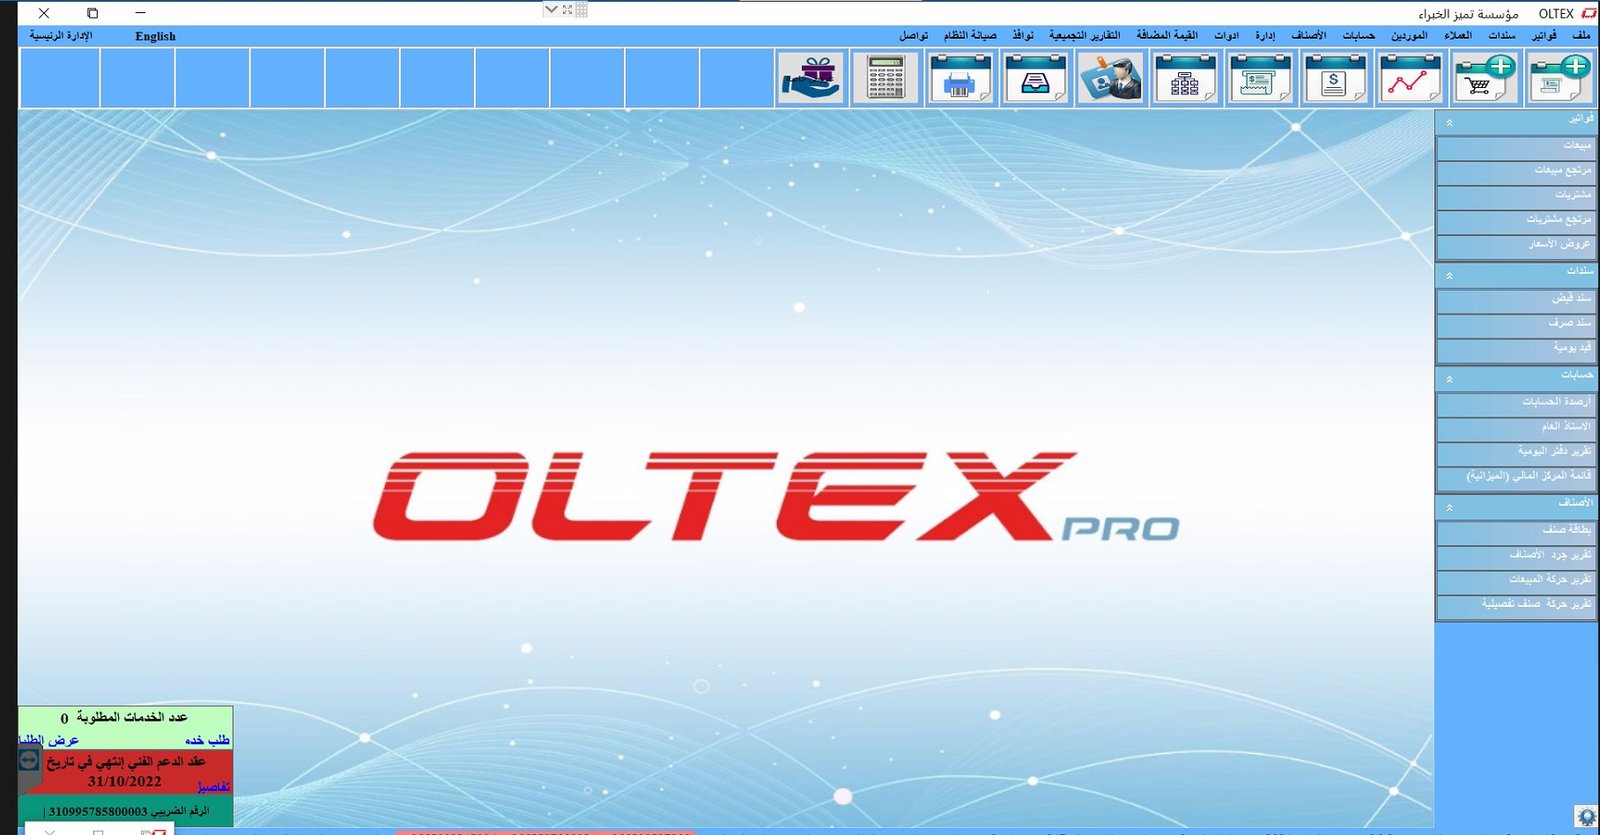
Task: Collapse the حسابات sidebar section
Action: pos(1449,379)
